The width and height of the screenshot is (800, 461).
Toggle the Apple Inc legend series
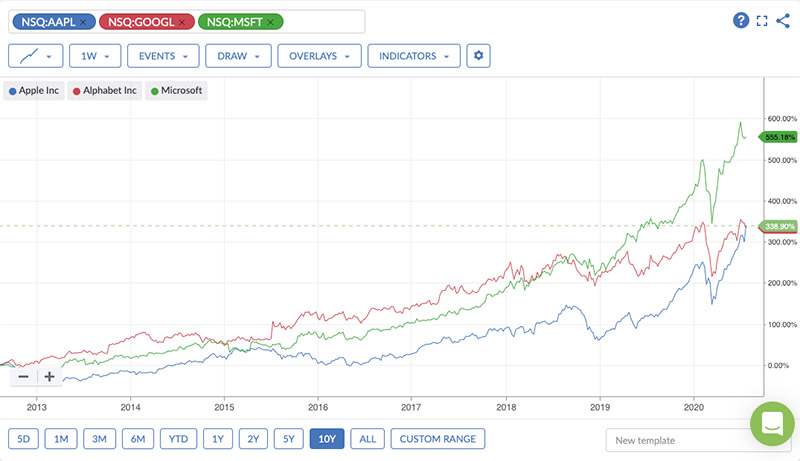(x=34, y=91)
